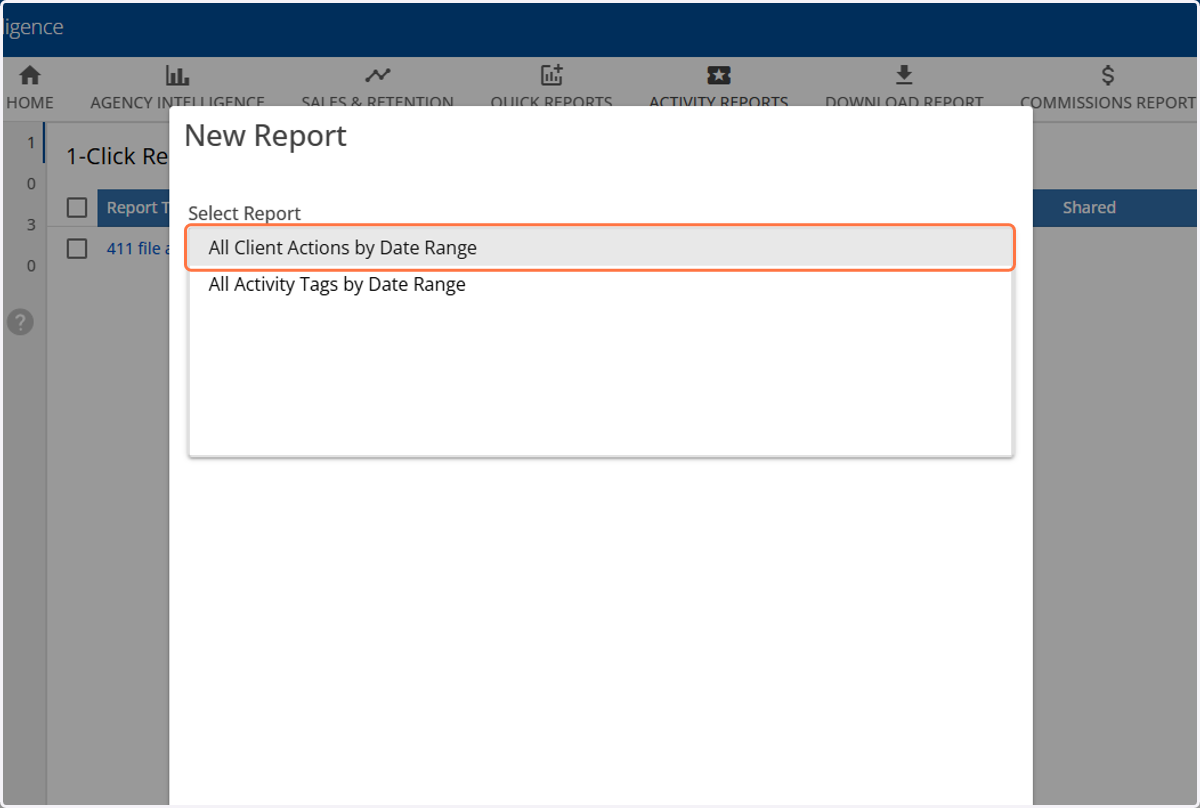The width and height of the screenshot is (1200, 808).
Task: Open Activity Reports star ticket icon
Action: click(718, 75)
